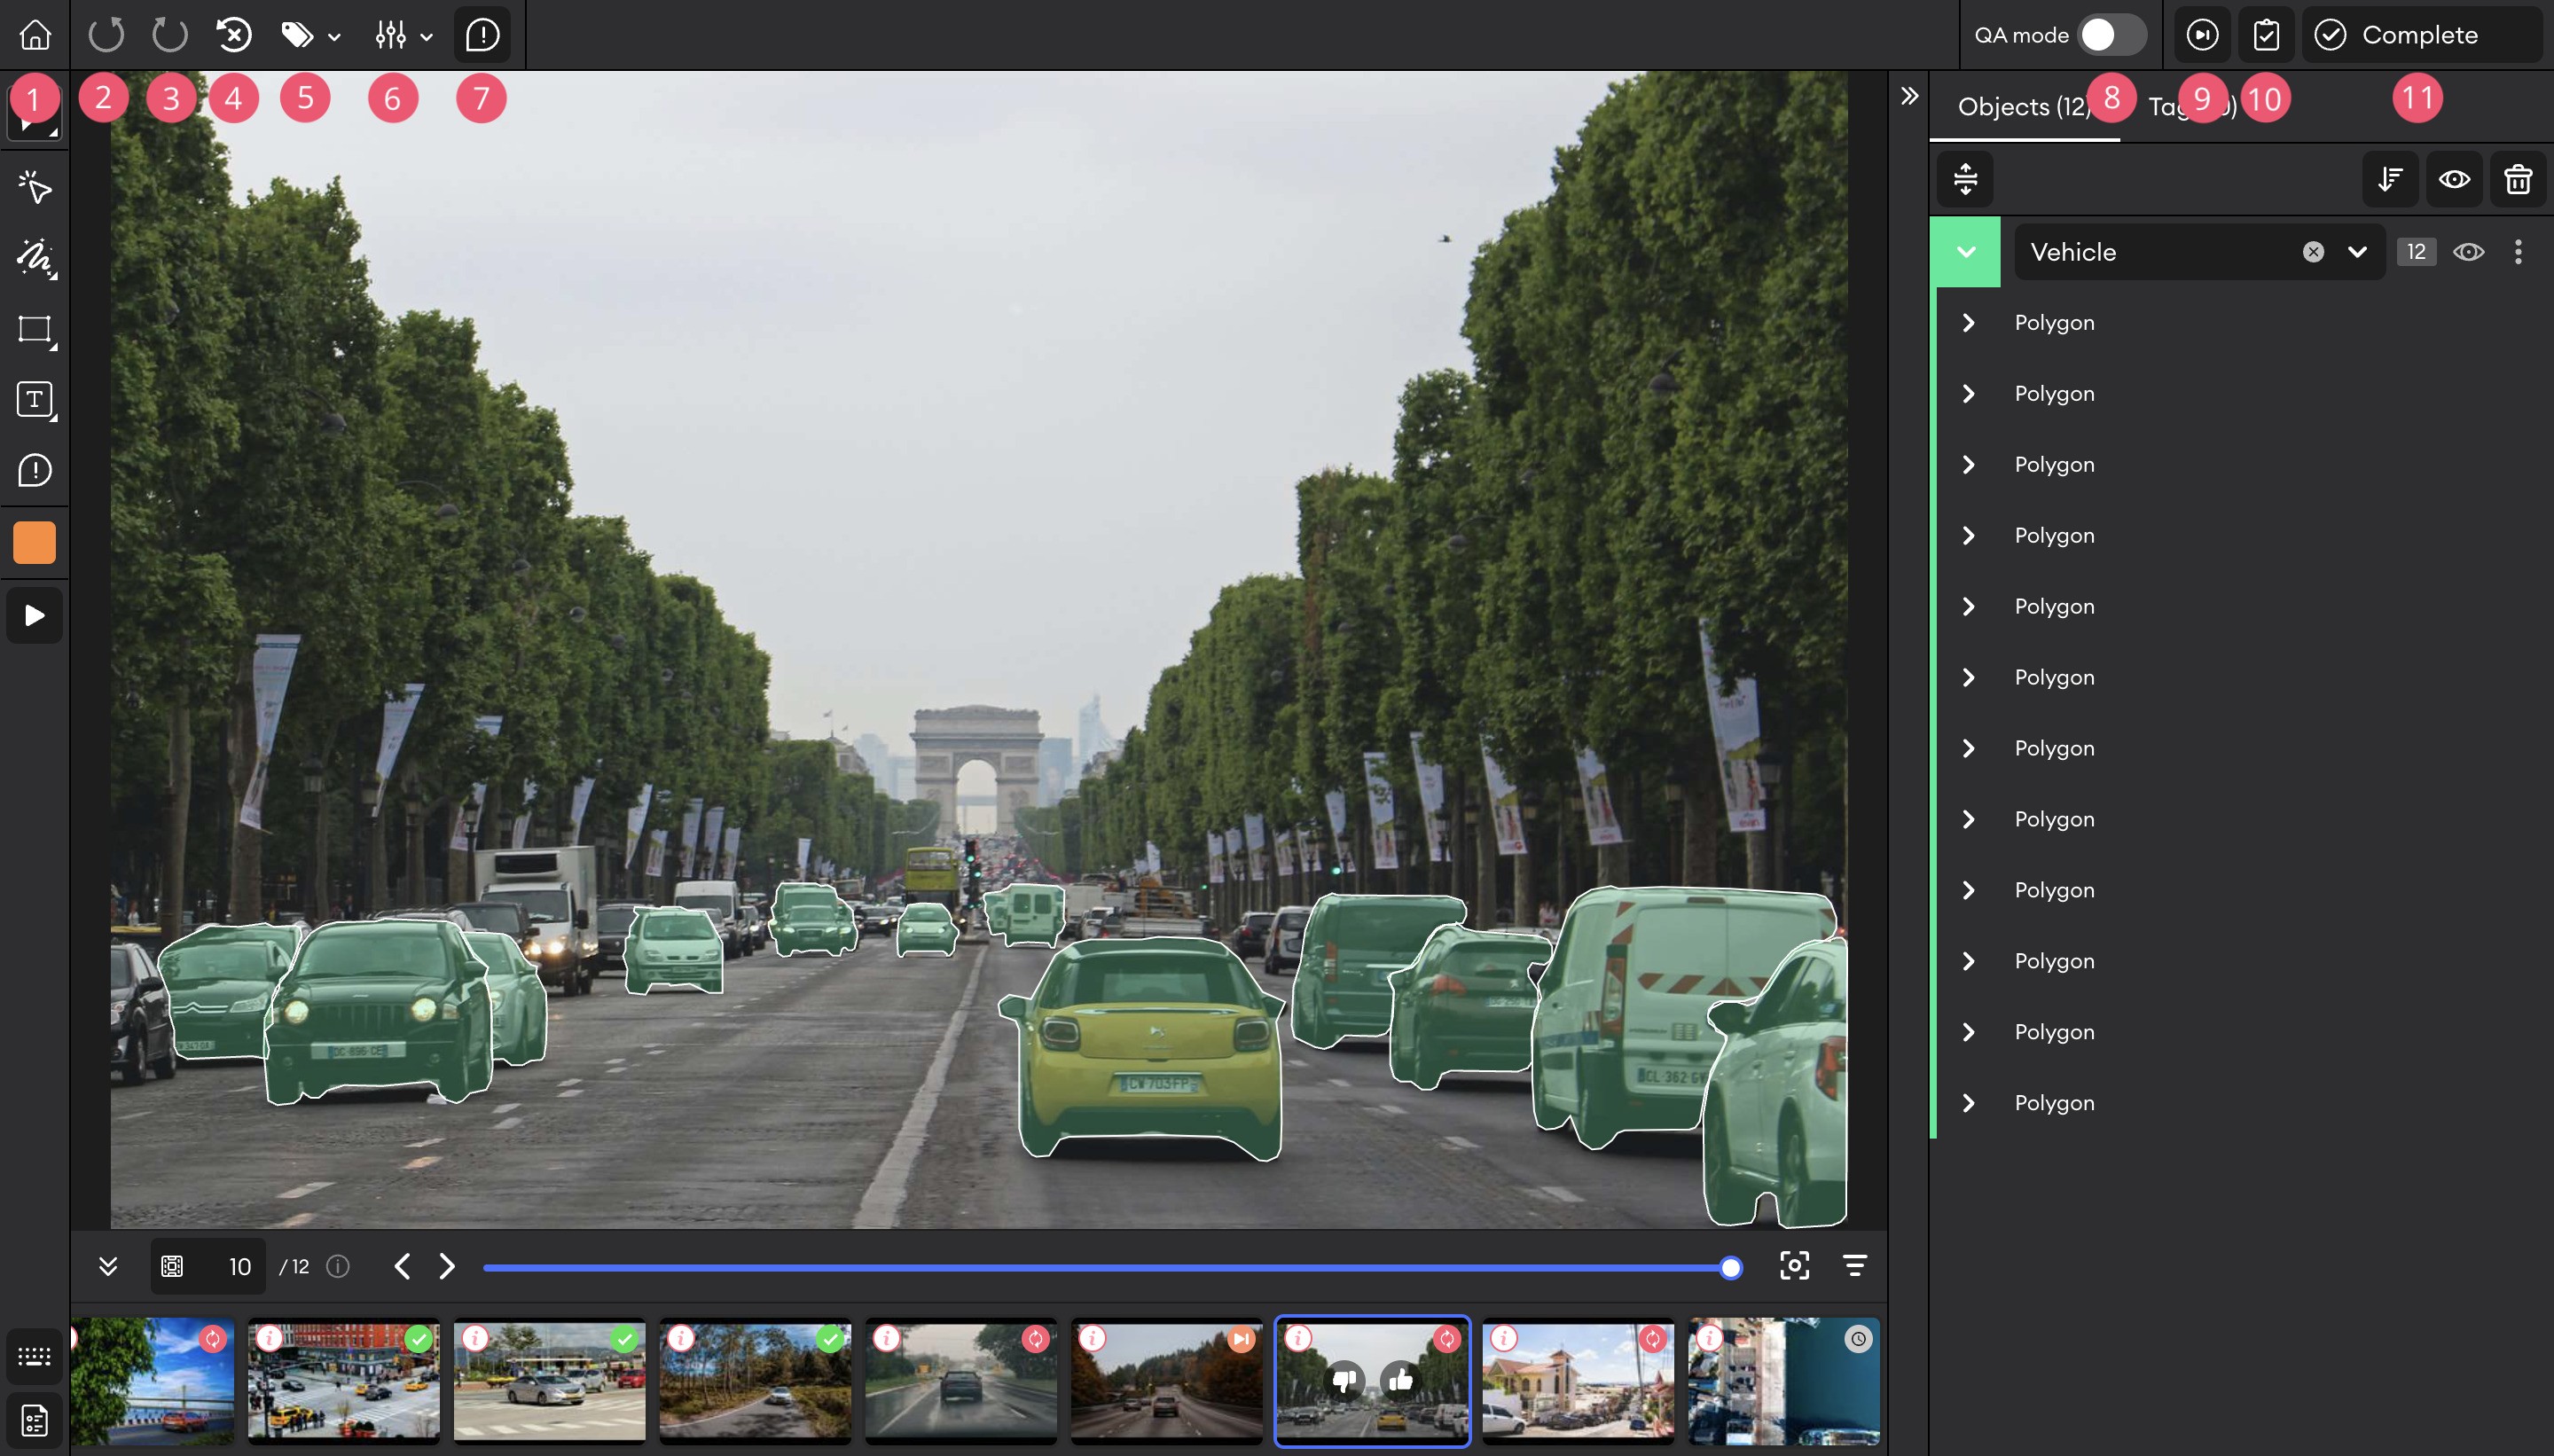Expand the first Polygon item chevron

click(1968, 322)
